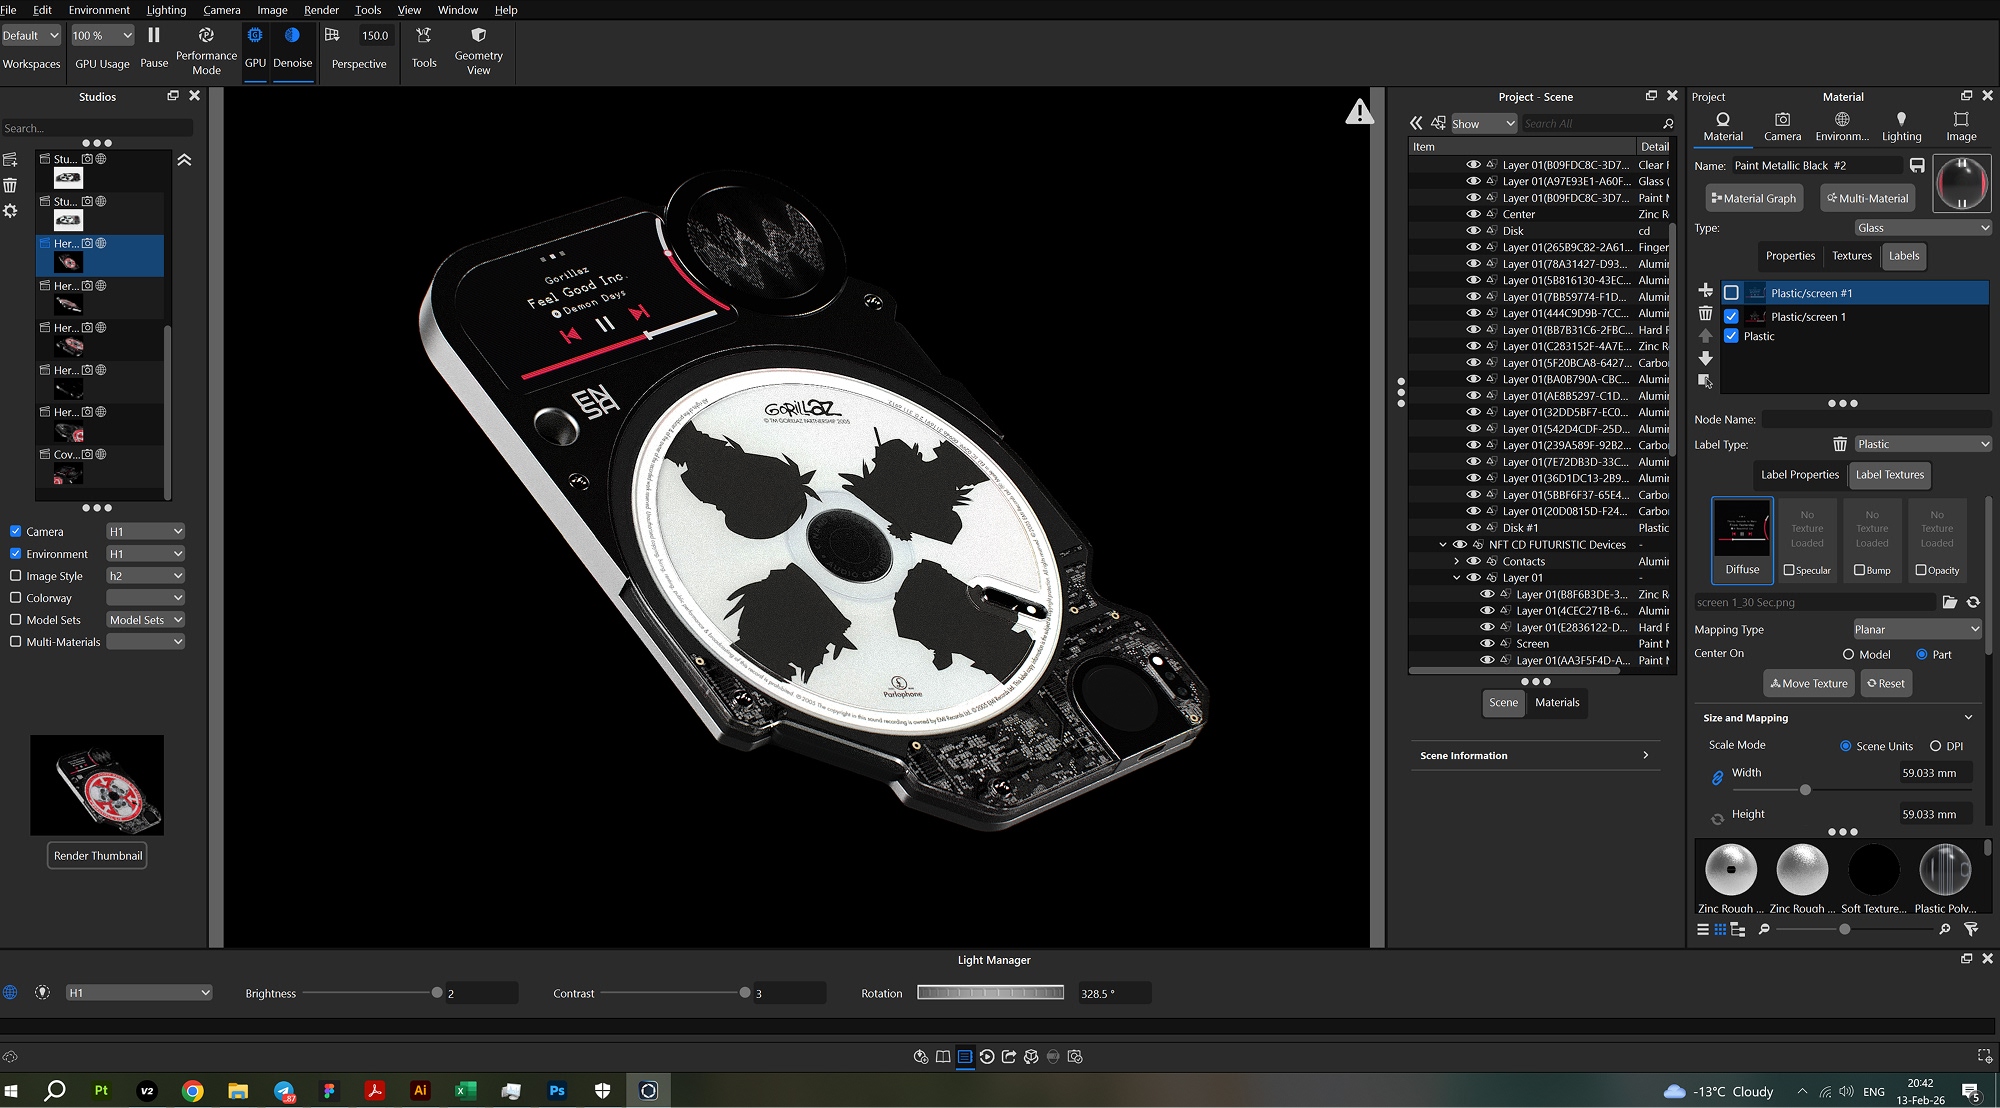Enable the Plastic/screen #1 label checkbox
This screenshot has width=2000, height=1108.
1732,292
